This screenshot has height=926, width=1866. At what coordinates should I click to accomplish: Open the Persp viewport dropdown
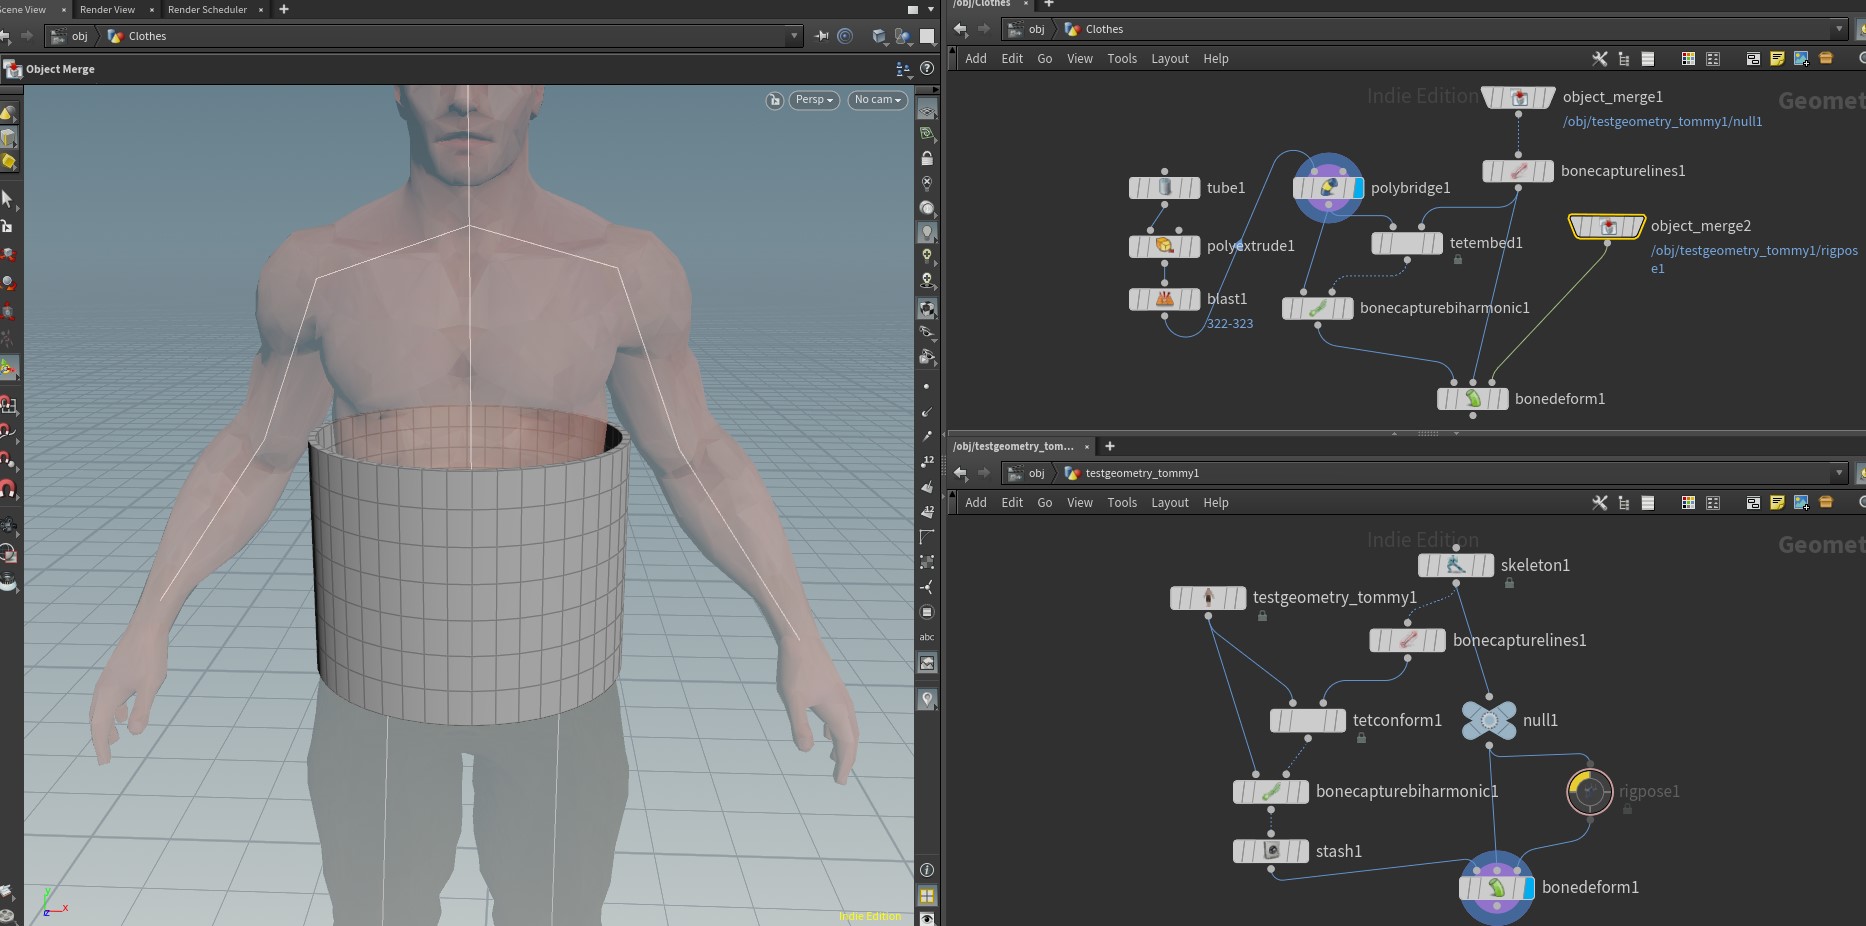814,100
